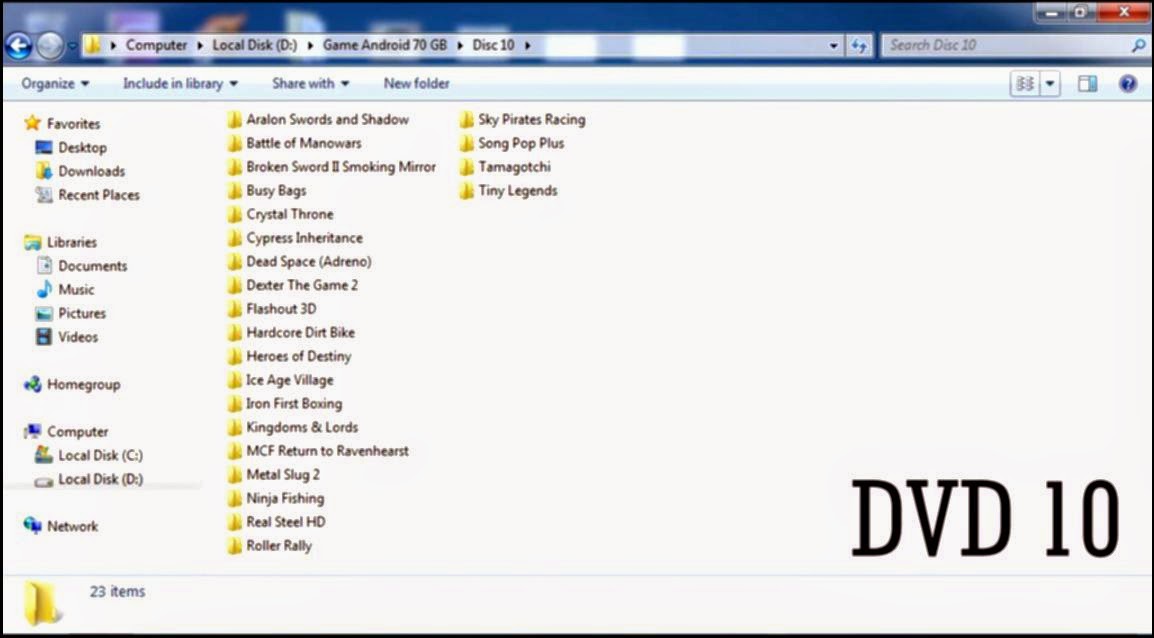Go to Game Android 70 GB breadcrumb

coord(385,45)
